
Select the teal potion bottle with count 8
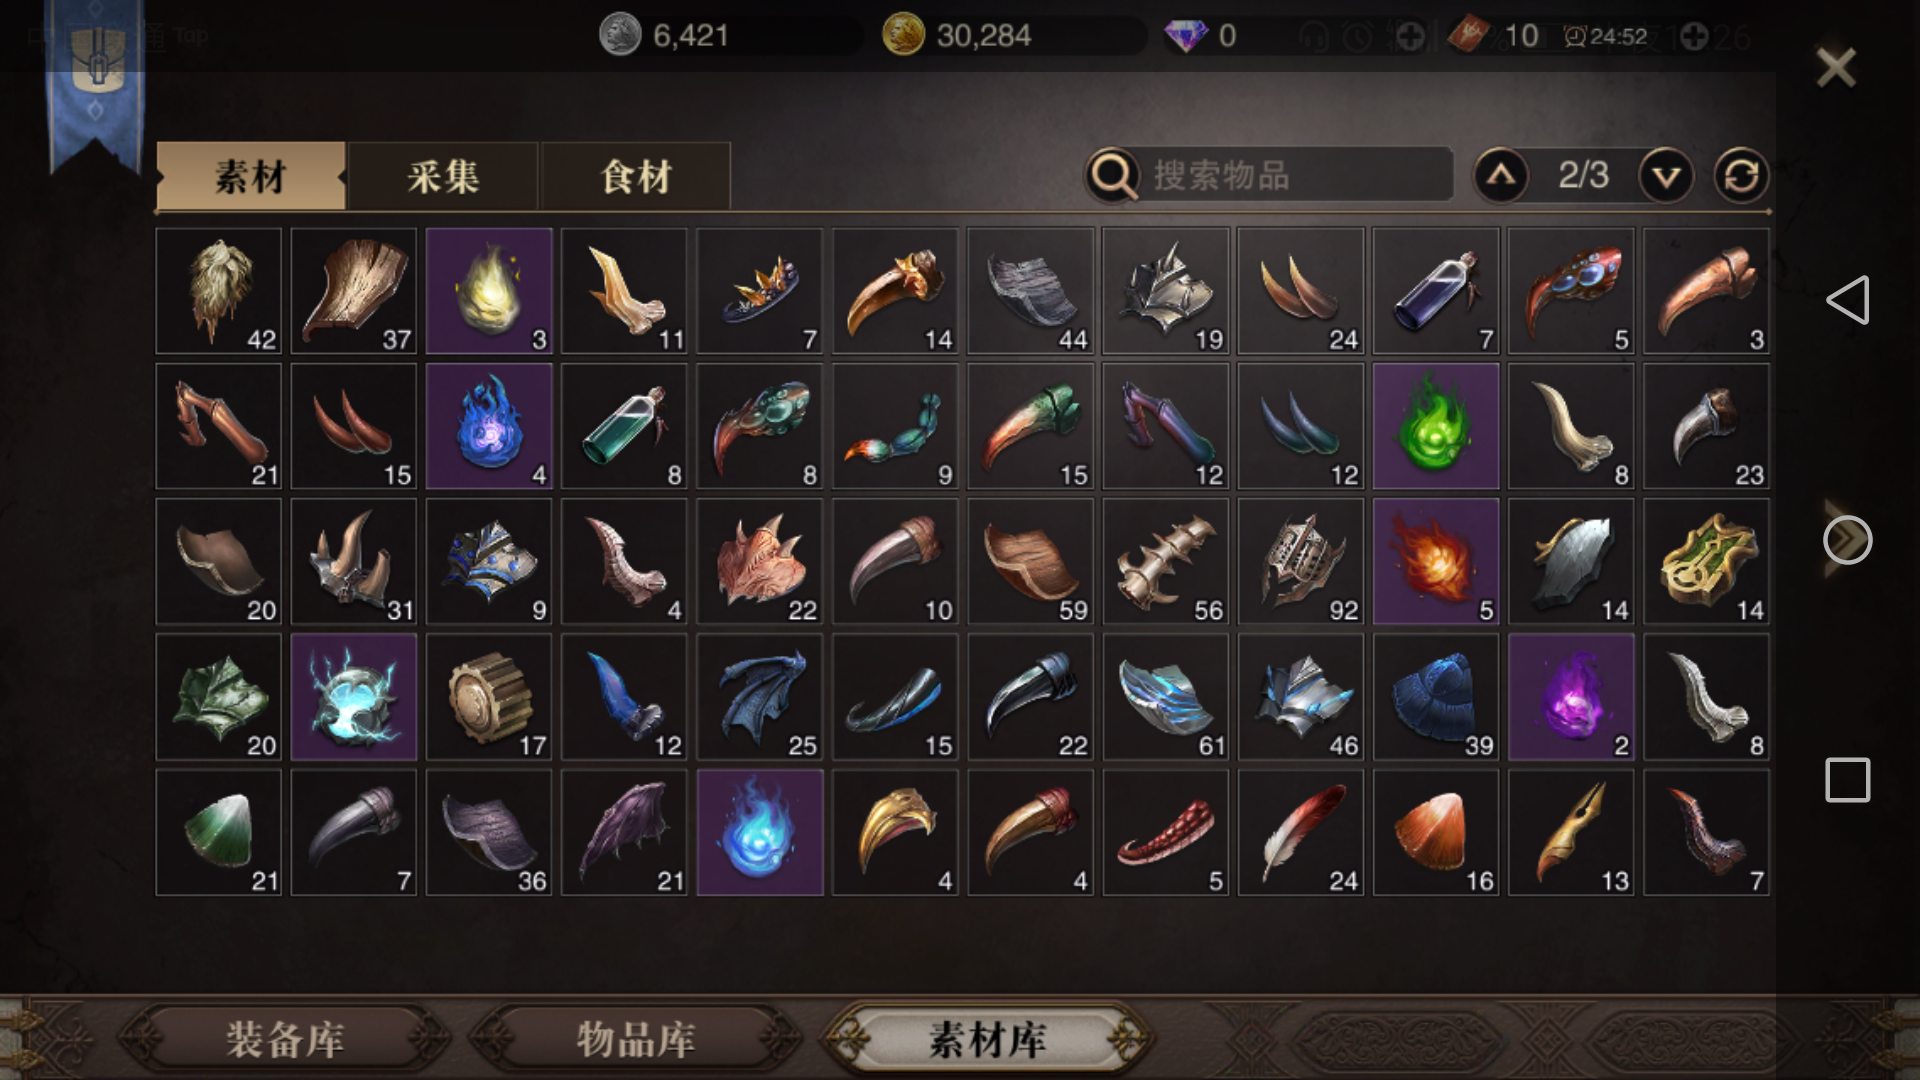[624, 426]
